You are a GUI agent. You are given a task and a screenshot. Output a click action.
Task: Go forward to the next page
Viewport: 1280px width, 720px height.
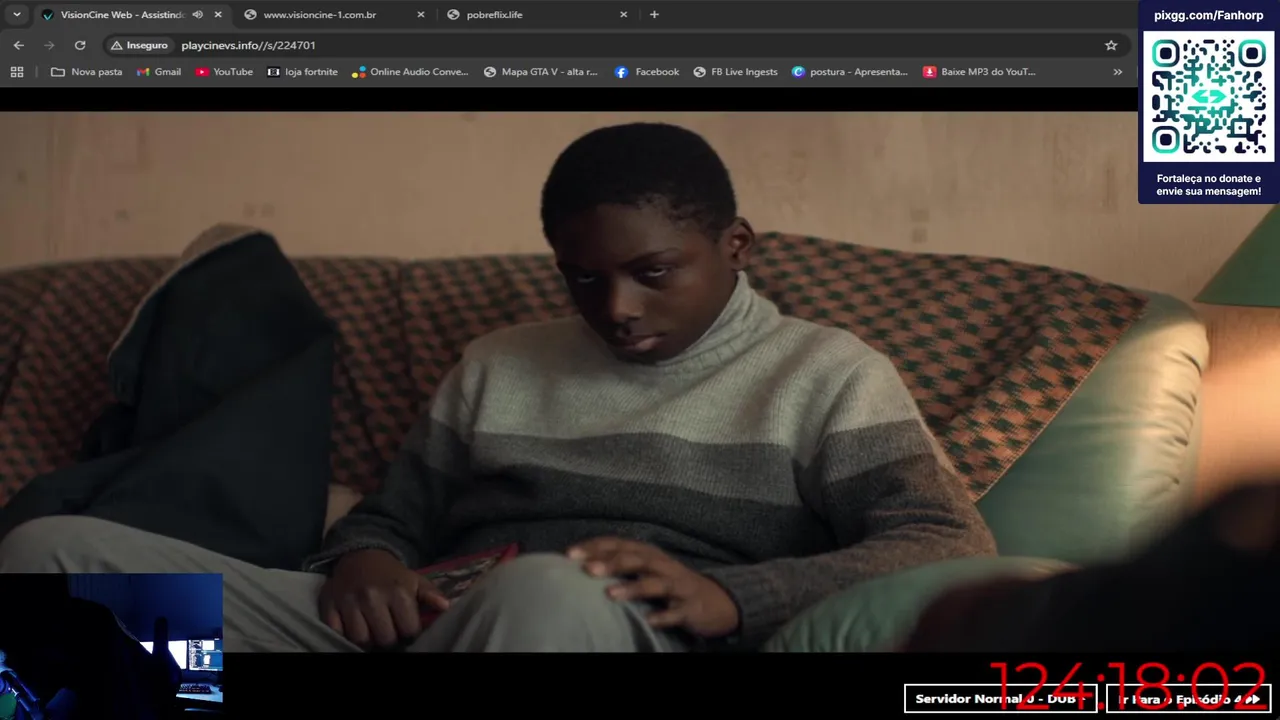coord(49,45)
